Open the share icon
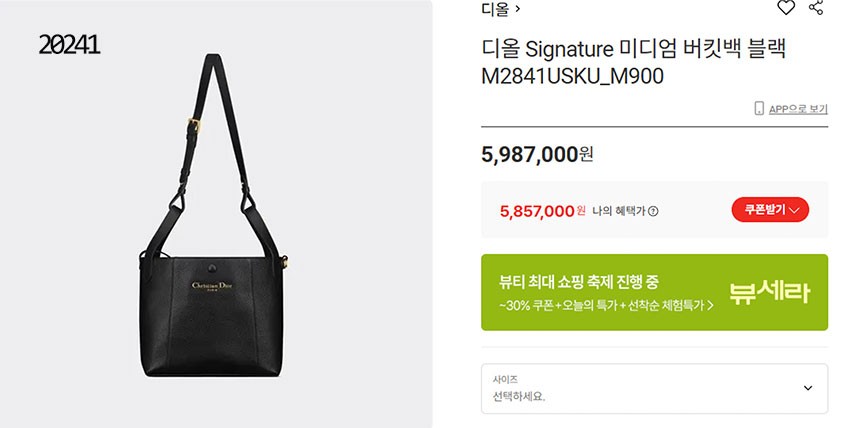The image size is (860, 428). click(816, 7)
